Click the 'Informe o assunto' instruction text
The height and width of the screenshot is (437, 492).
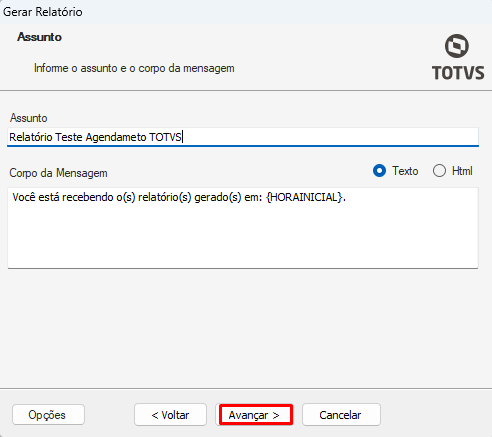point(134,68)
